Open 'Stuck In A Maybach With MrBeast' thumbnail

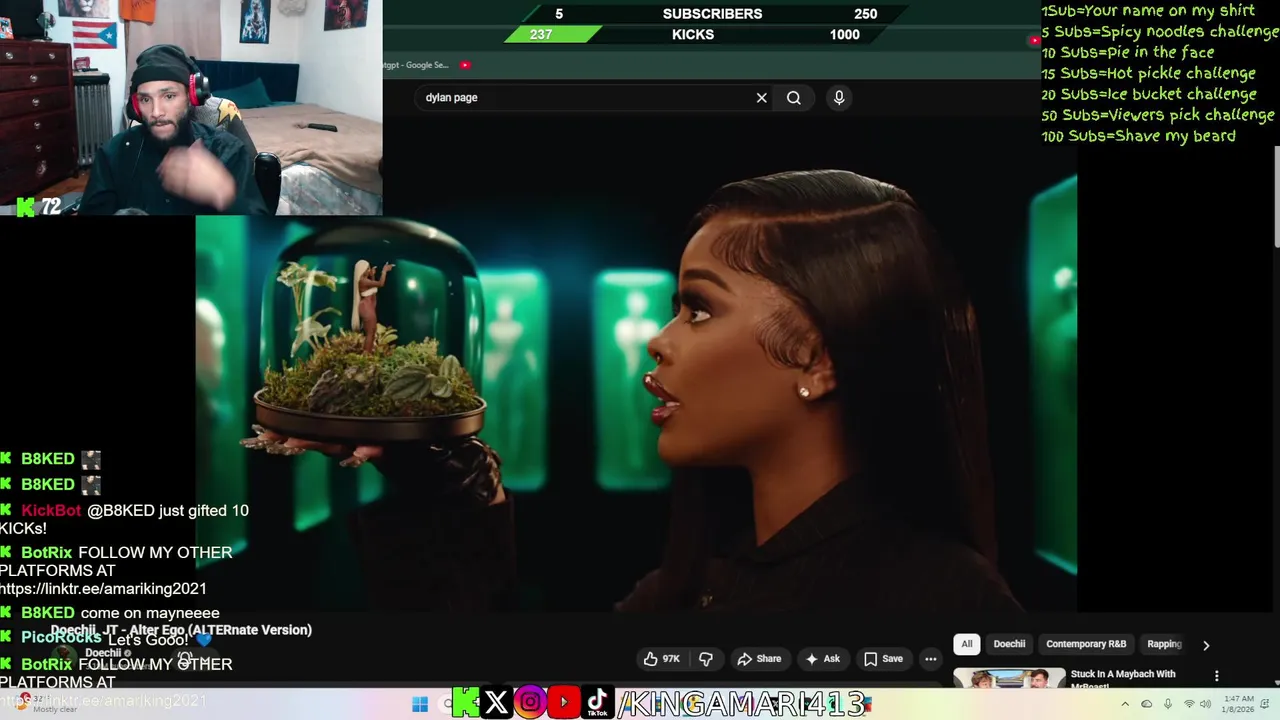coord(1009,679)
